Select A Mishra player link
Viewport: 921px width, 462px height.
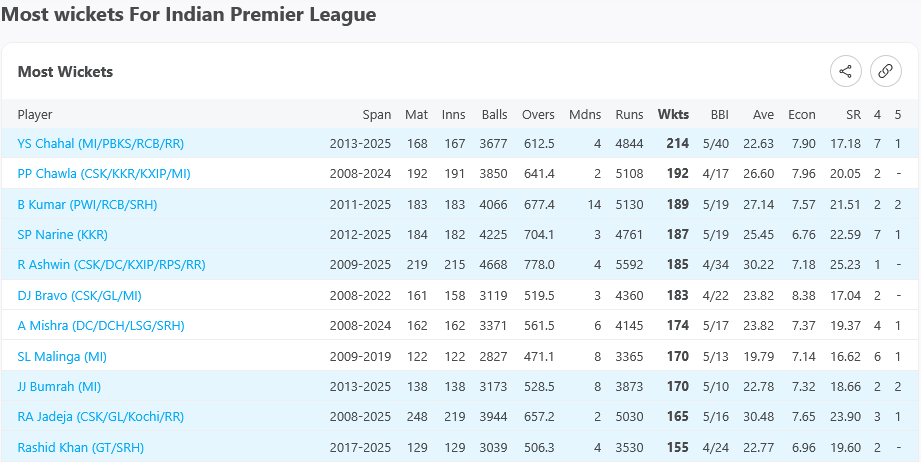coord(101,326)
